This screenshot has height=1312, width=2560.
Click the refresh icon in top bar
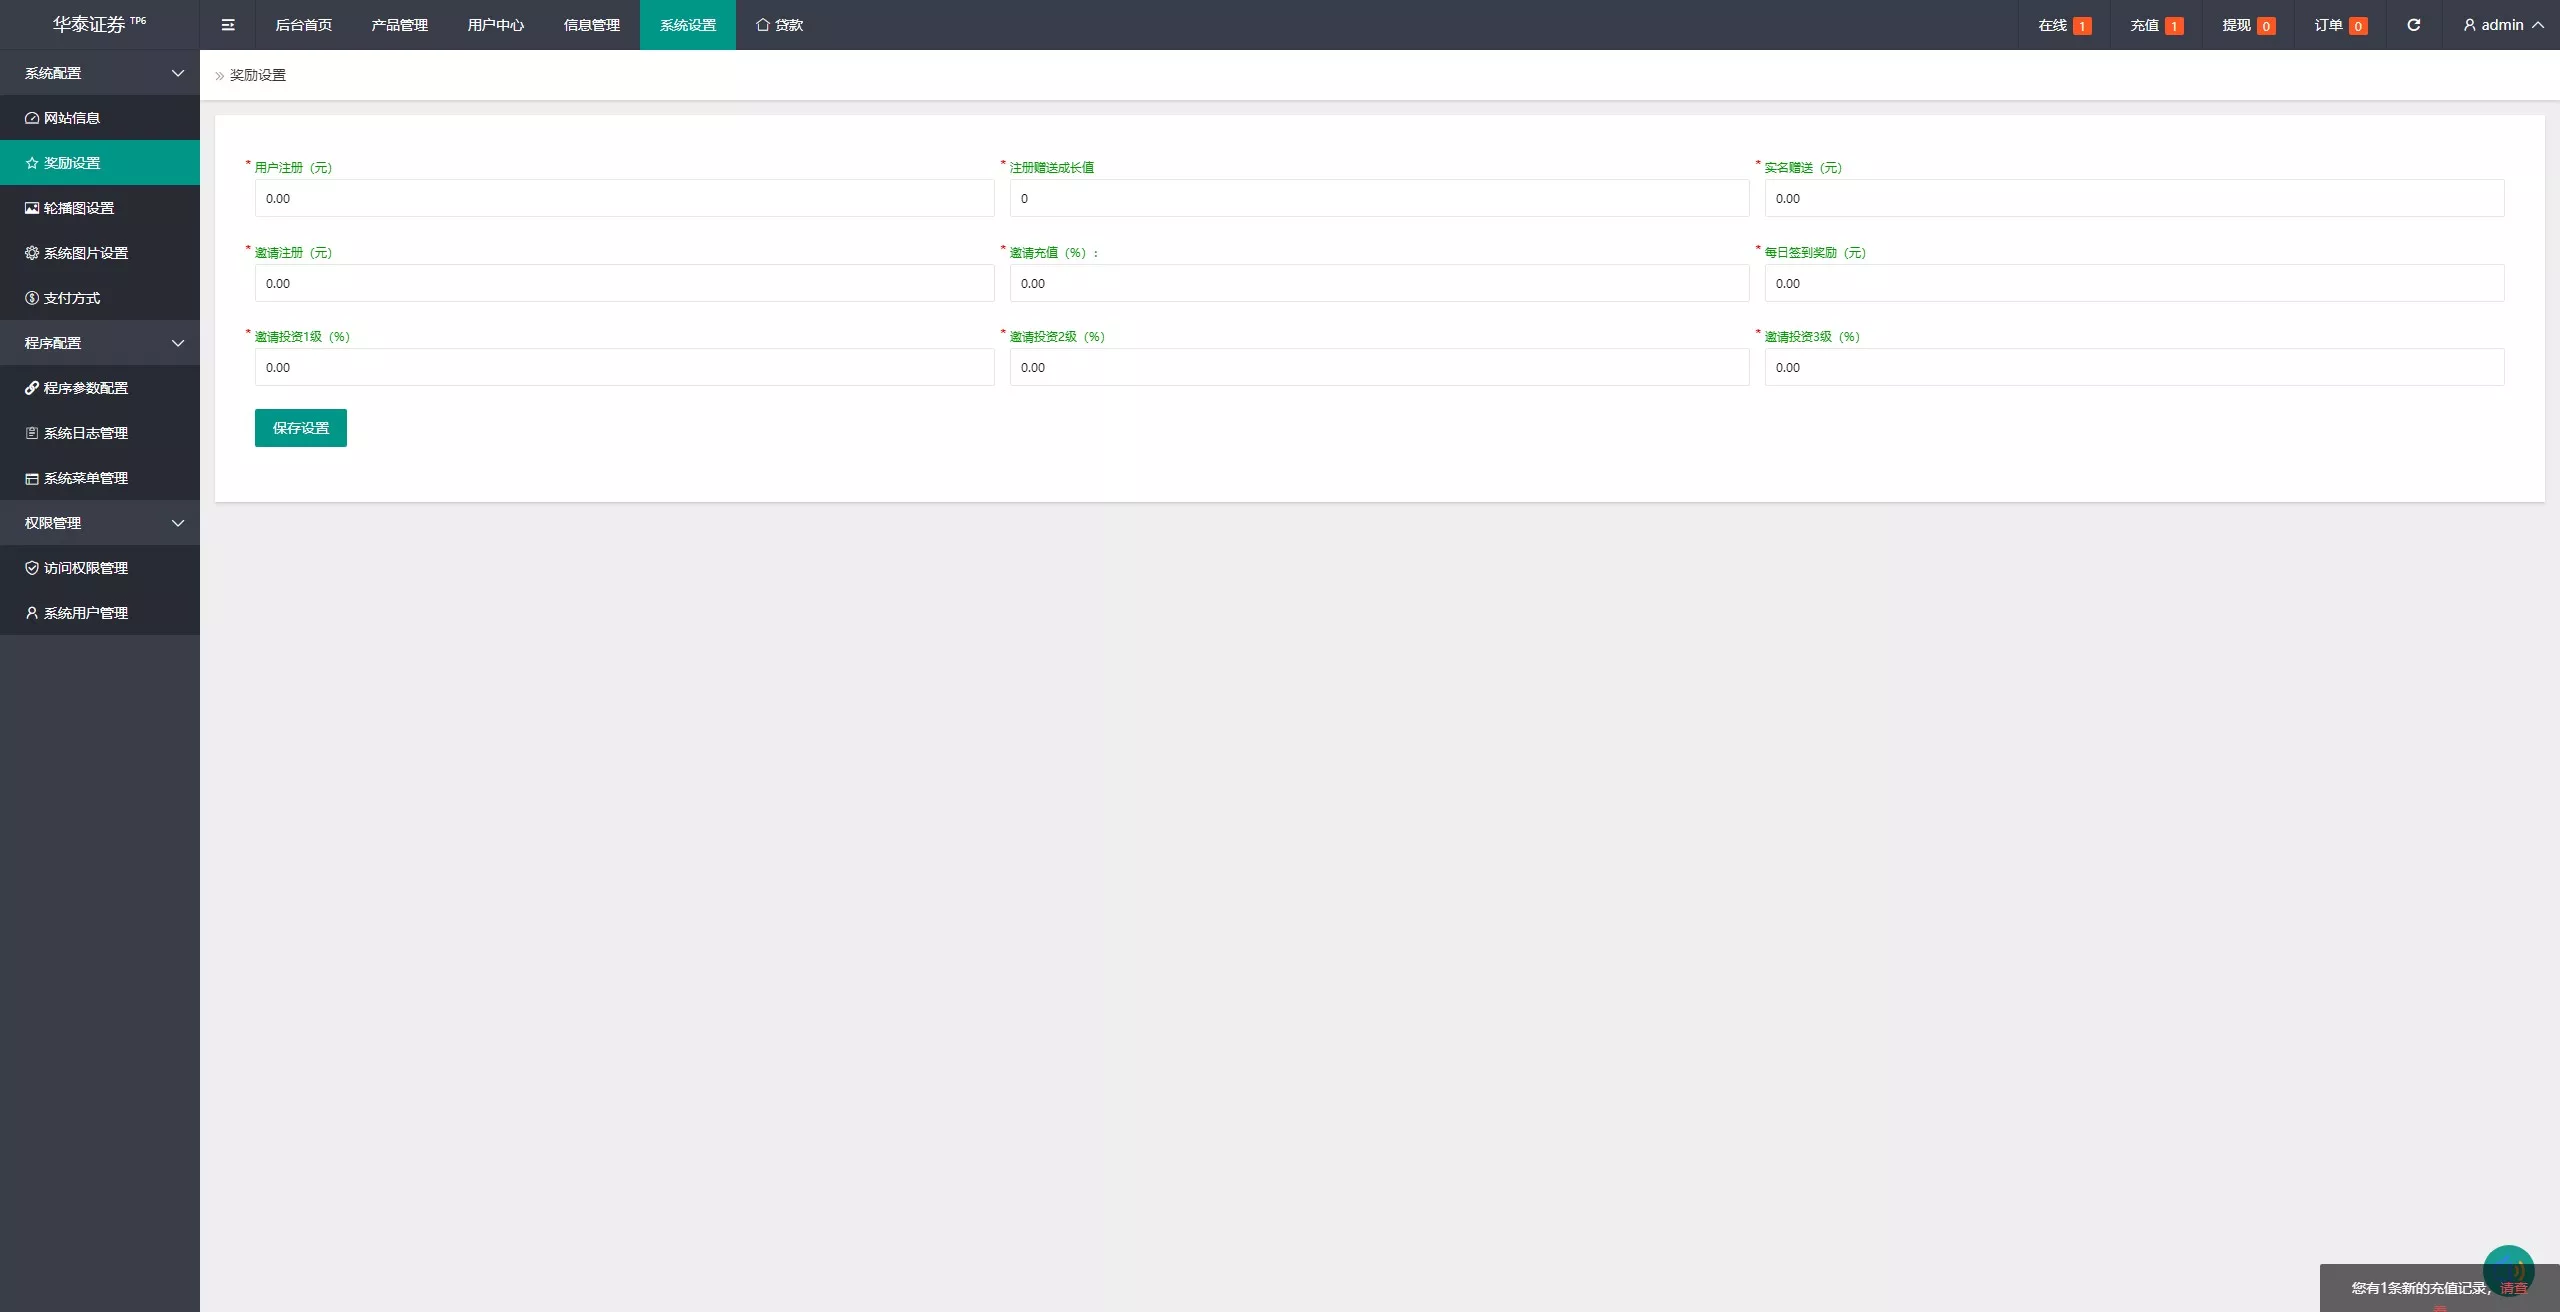coord(2413,25)
